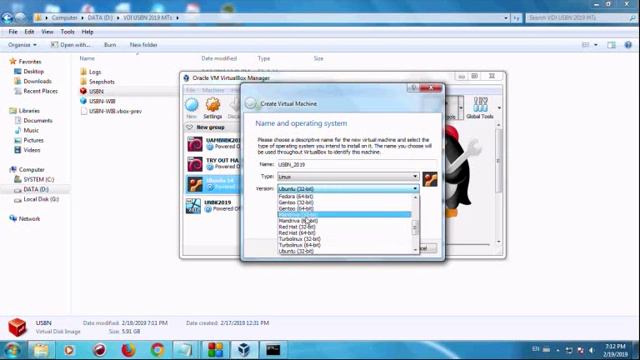Open the Explorer Tools menu
The height and width of the screenshot is (360, 640).
(x=67, y=32)
